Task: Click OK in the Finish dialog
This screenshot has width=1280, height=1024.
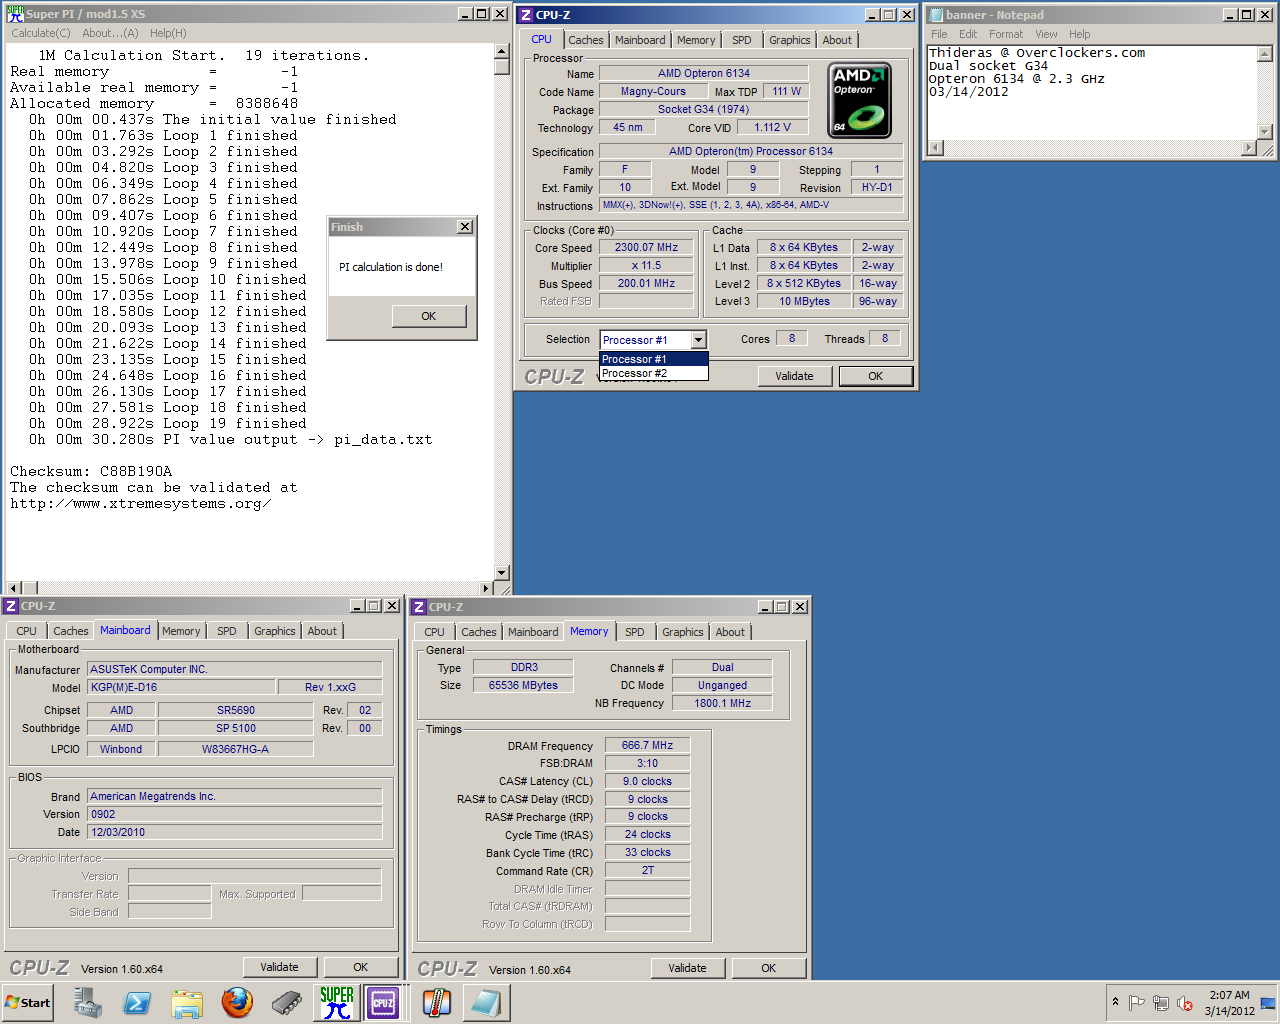Action: click(429, 316)
